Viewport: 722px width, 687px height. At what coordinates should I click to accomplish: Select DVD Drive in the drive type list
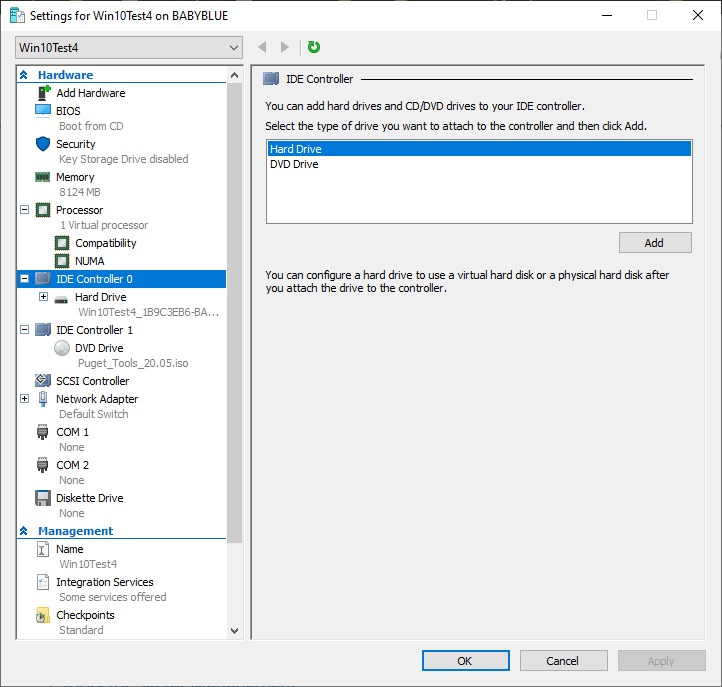[294, 164]
